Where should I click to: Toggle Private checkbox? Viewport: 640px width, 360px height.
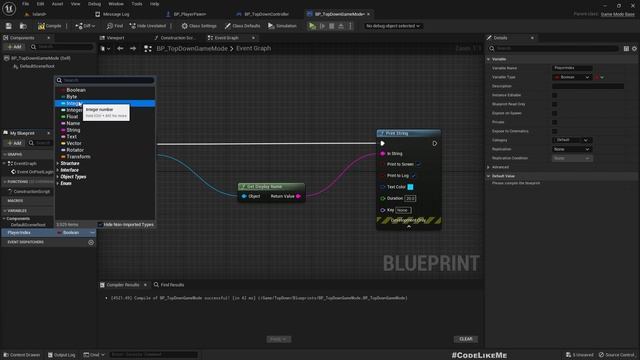(554, 122)
